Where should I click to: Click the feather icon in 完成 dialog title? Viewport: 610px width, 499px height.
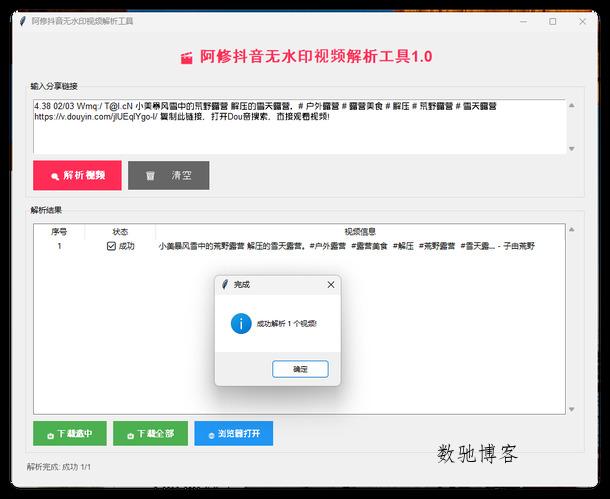coord(225,284)
